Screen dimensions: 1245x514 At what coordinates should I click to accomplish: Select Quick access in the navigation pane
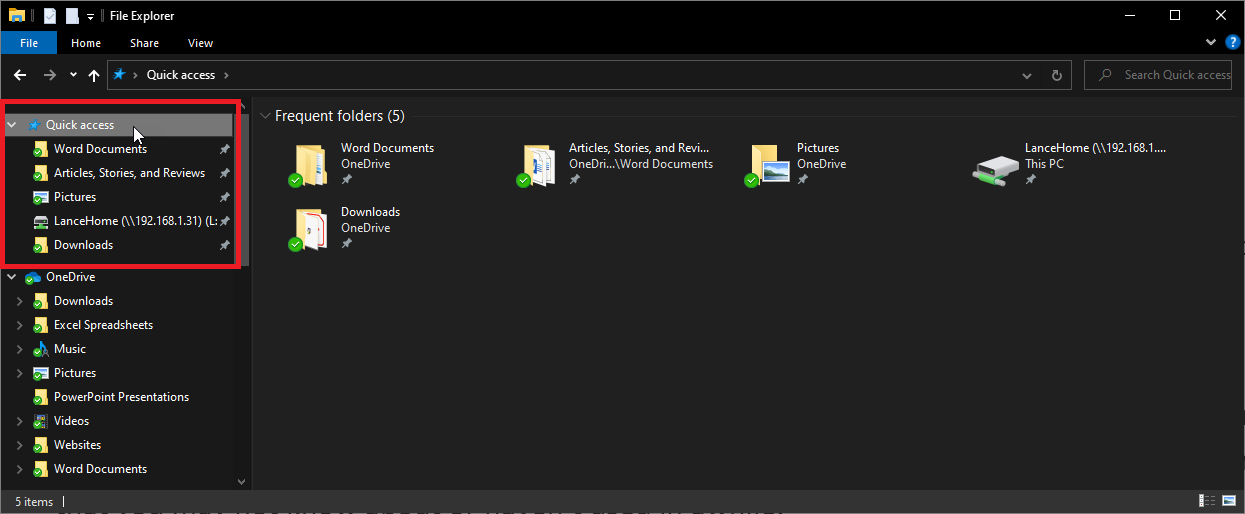pyautogui.click(x=80, y=125)
